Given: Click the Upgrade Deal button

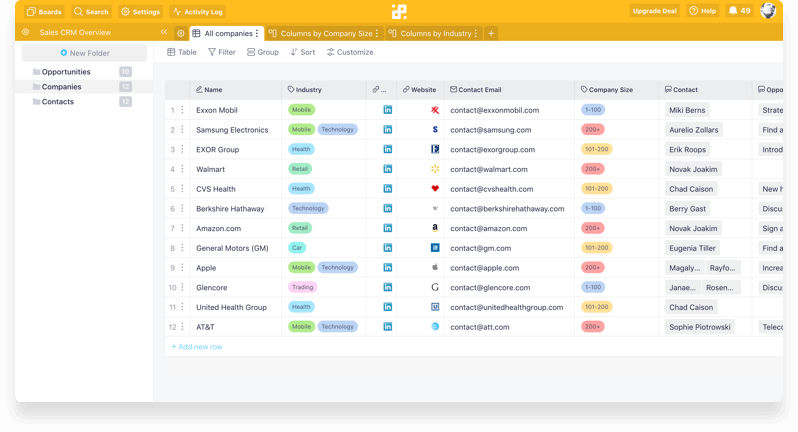Looking at the screenshot, I should point(654,11).
